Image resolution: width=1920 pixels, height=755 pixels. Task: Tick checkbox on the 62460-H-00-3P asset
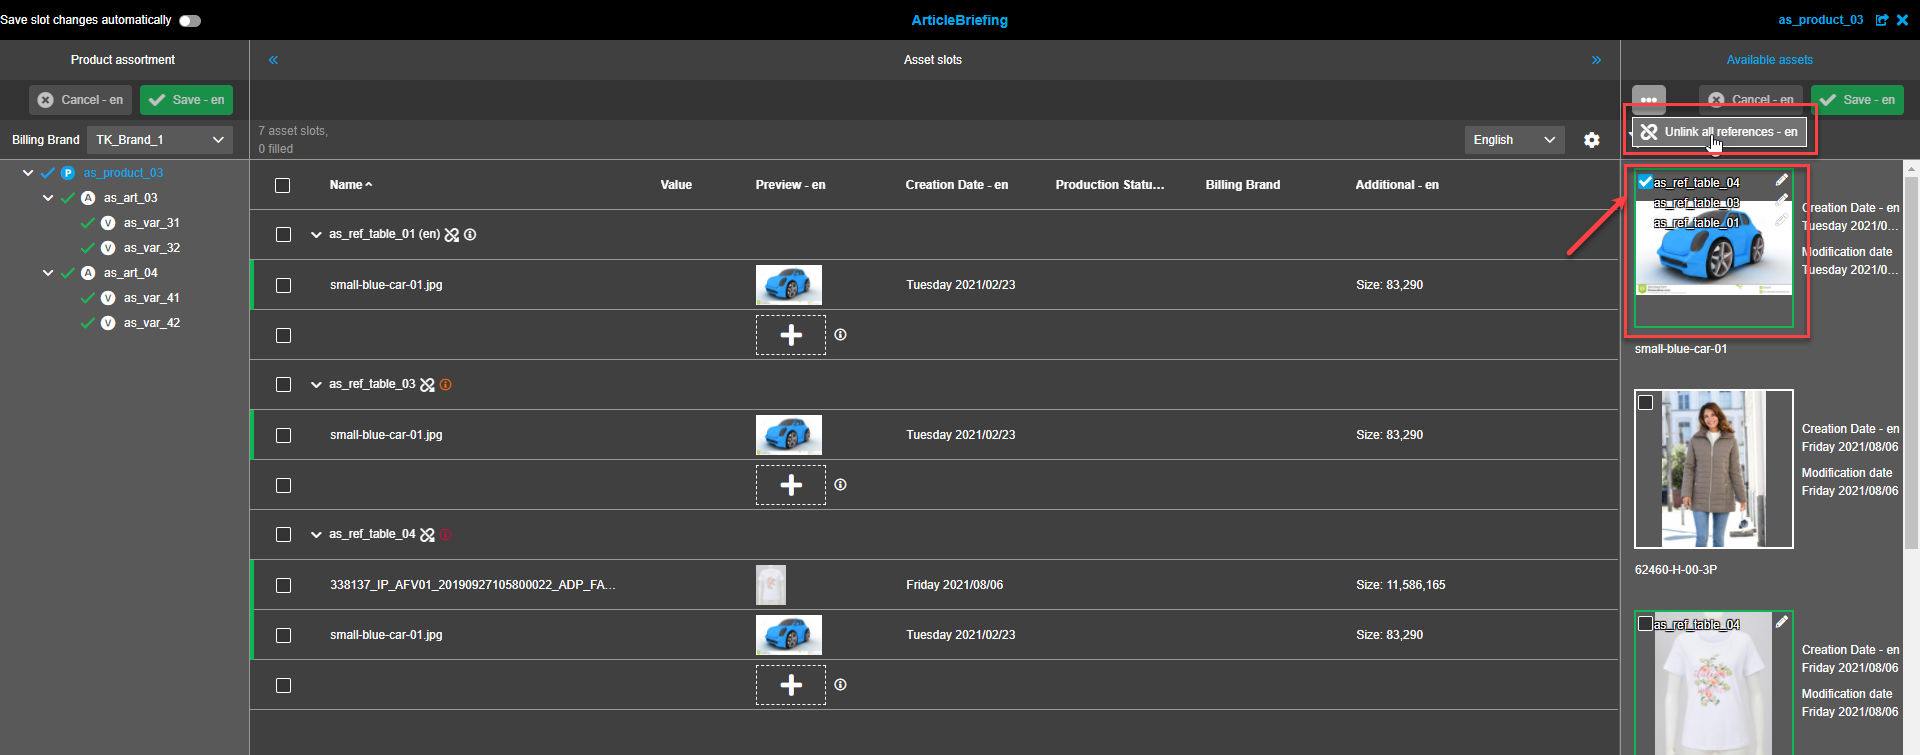coord(1645,403)
